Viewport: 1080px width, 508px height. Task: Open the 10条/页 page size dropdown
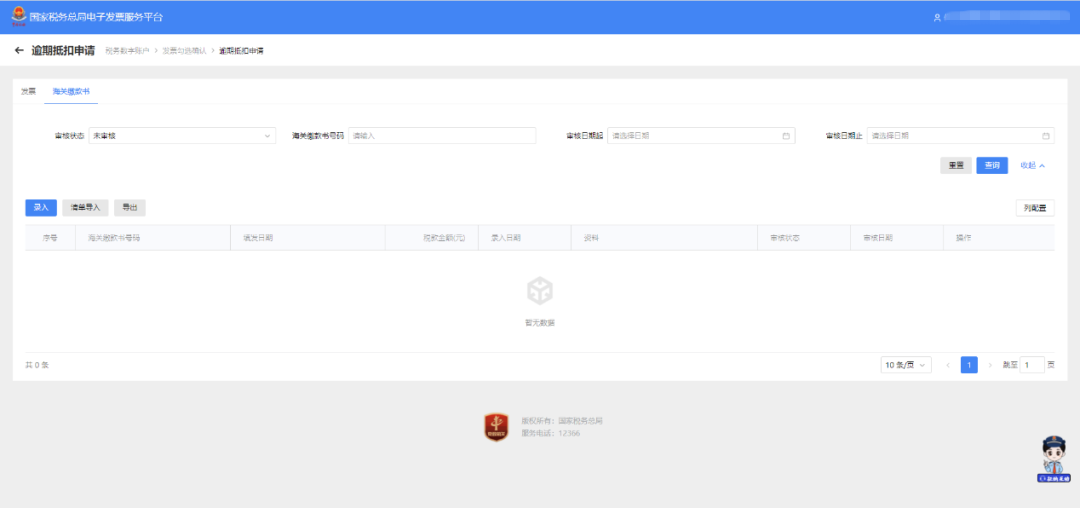[x=906, y=365]
